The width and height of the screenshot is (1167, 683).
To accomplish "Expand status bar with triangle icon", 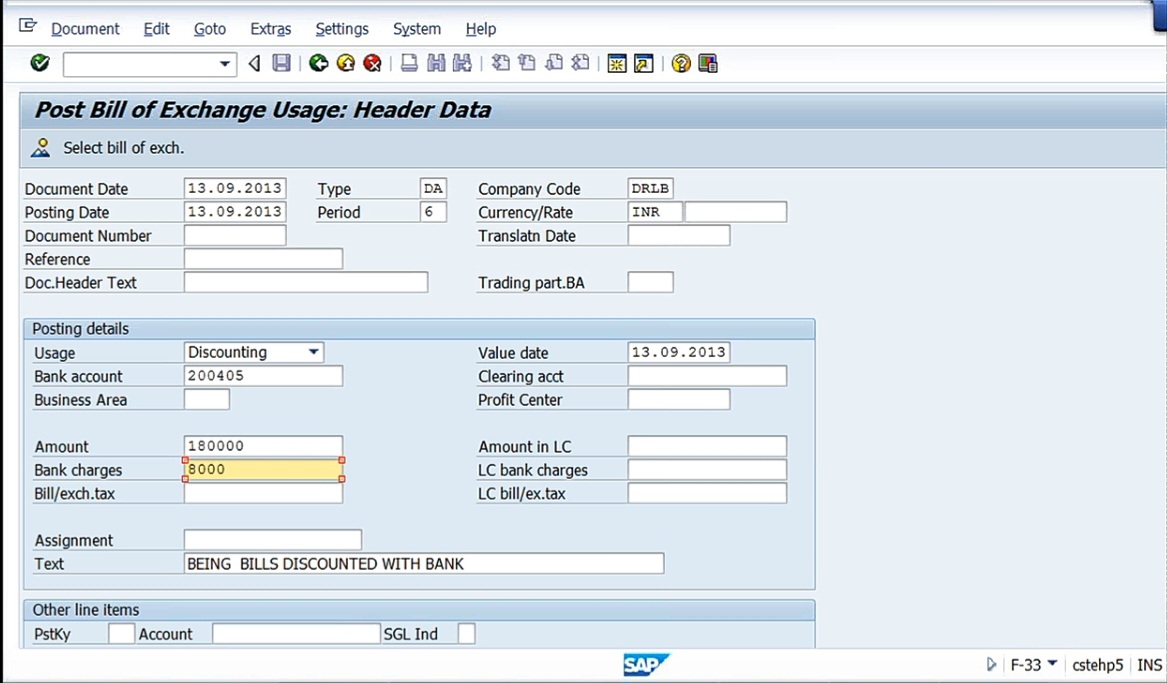I will coord(991,664).
